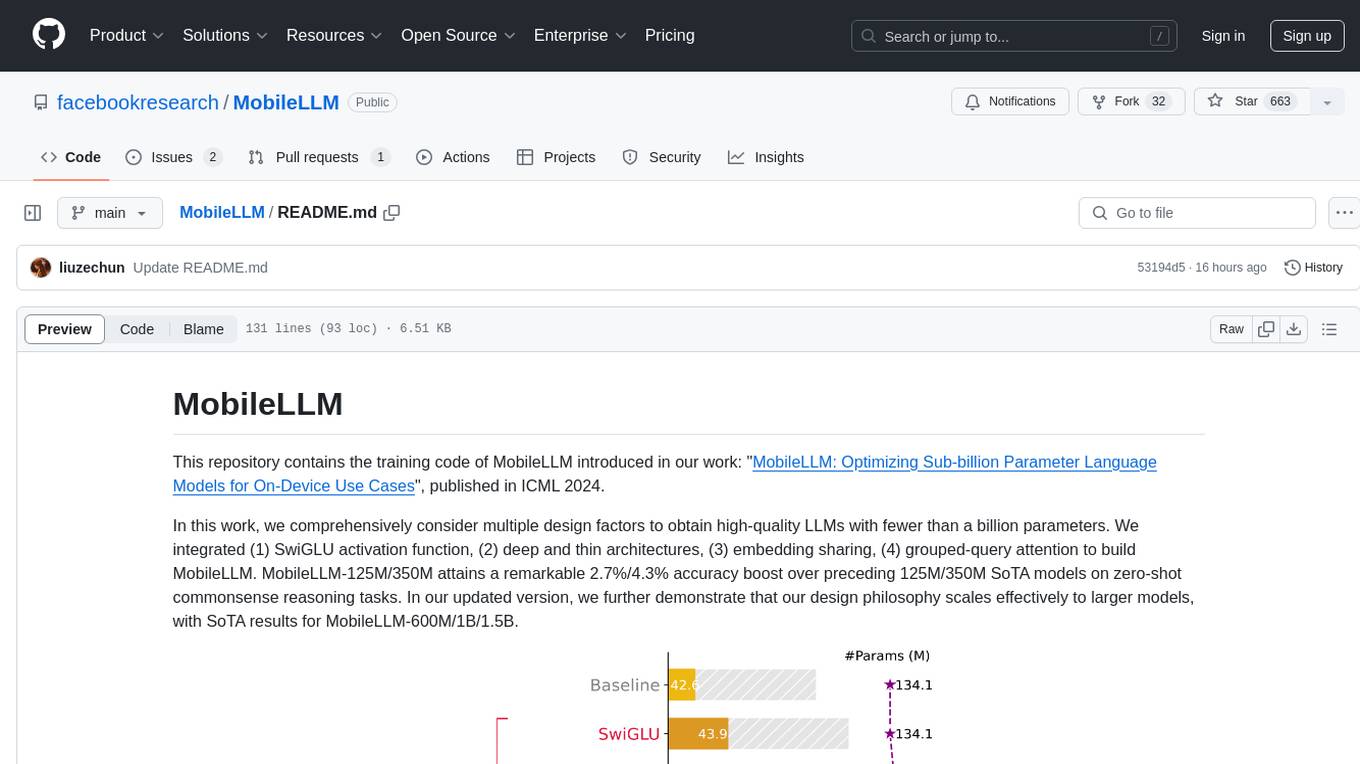
Task: Select the Code view
Action: click(137, 329)
